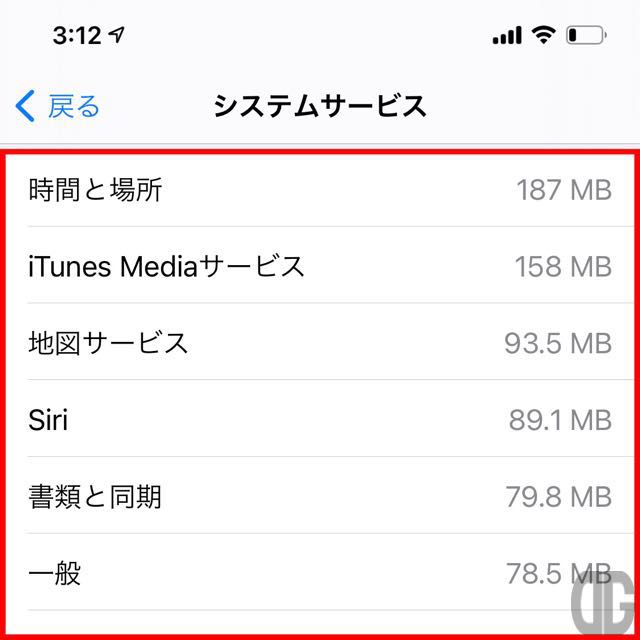Screen dimensions: 640x640
Task: Tap the 93.5 MB usage value
Action: 558,344
